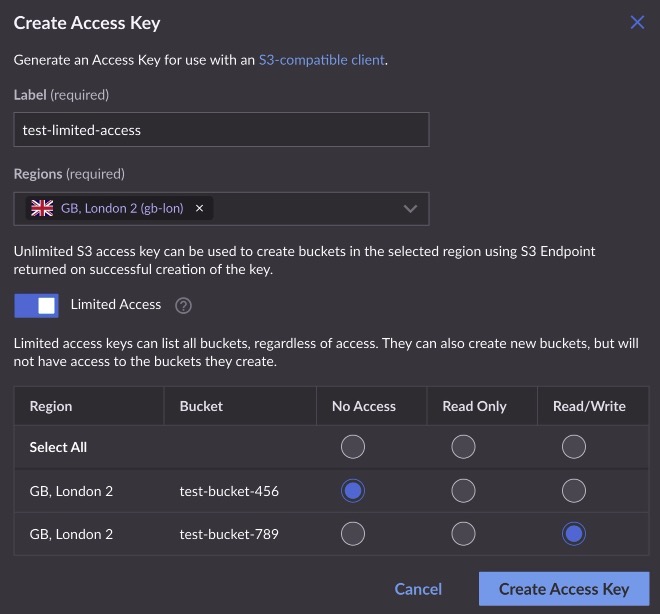Close the Create Access Key dialog

pos(637,22)
